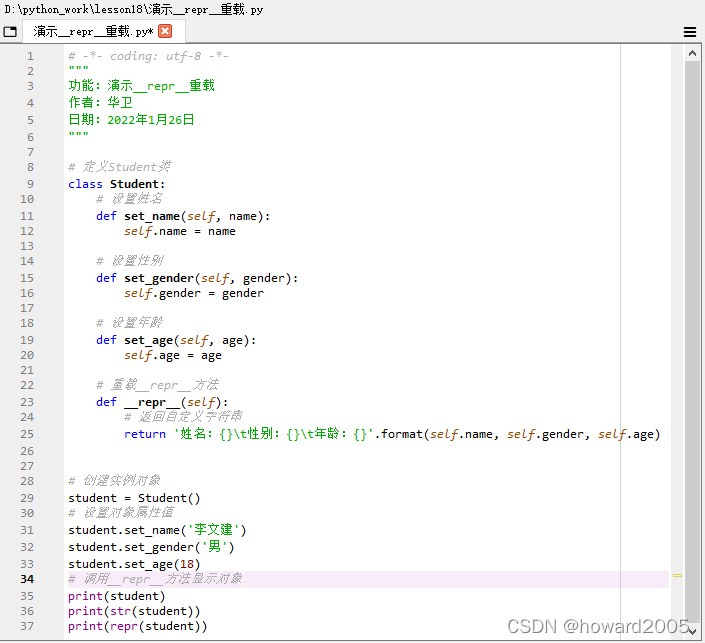Click 'print(student)' line
The height and width of the screenshot is (643, 705).
click(x=117, y=596)
